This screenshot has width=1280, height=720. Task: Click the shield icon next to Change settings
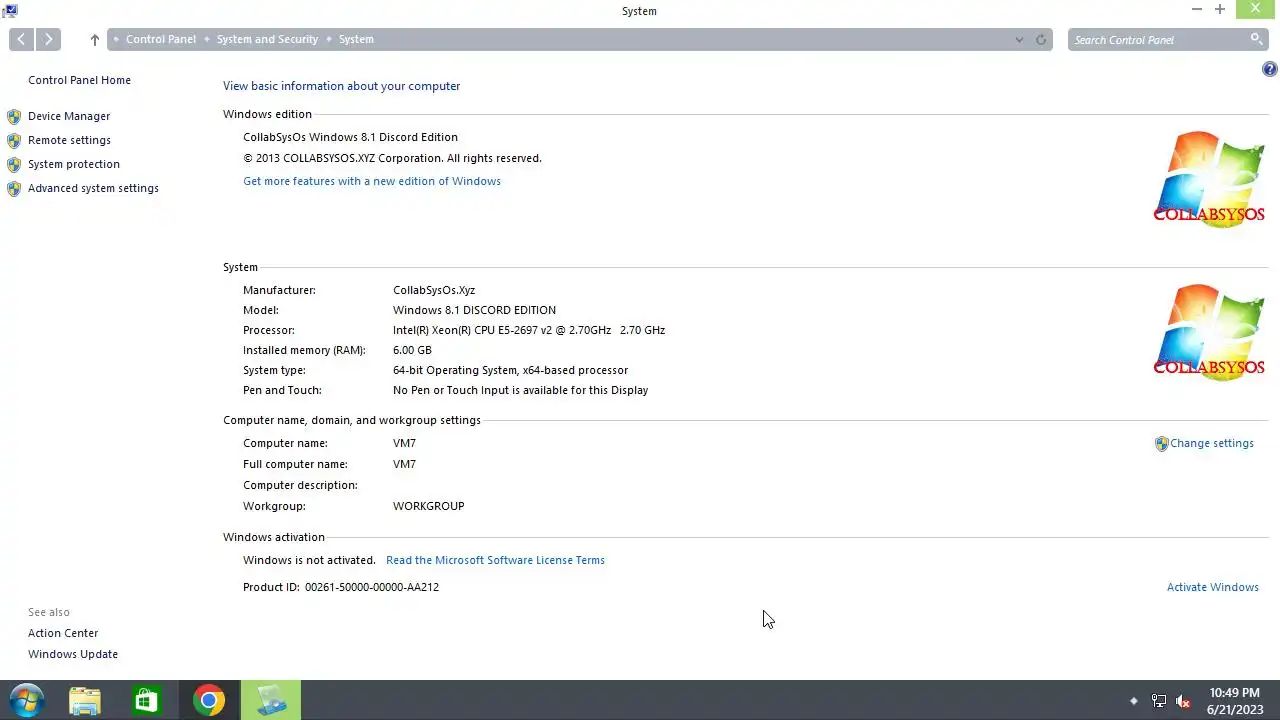click(x=1161, y=444)
